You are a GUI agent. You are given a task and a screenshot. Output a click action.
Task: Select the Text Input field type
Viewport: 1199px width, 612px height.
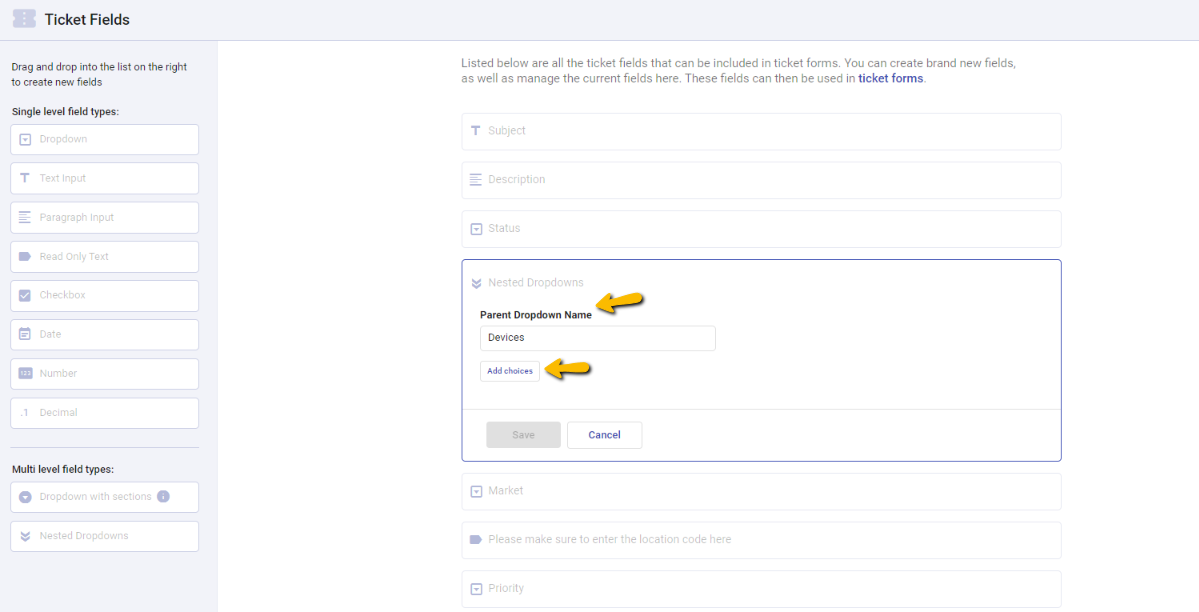click(x=105, y=178)
